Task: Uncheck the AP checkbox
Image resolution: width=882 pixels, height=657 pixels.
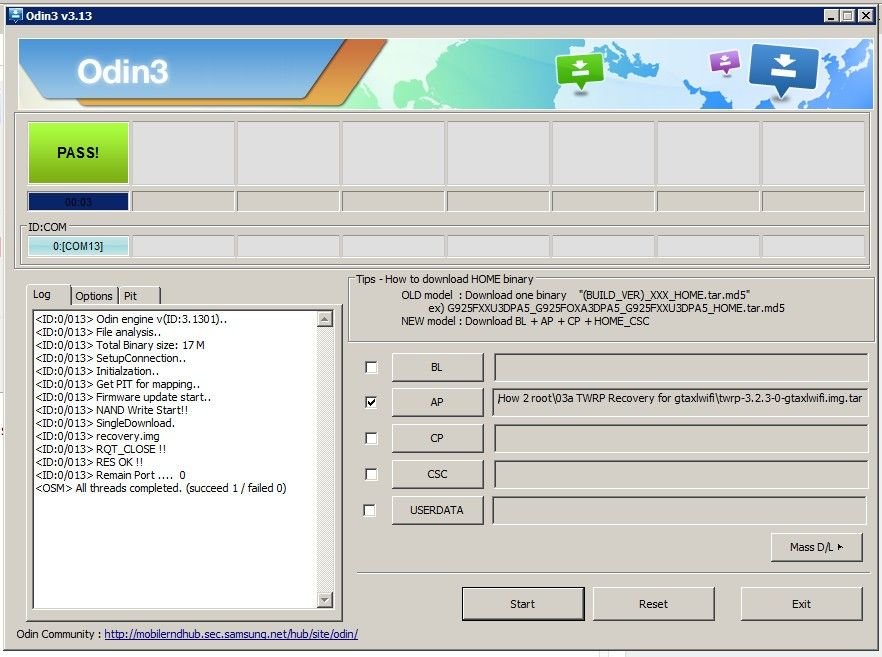Action: coord(371,402)
